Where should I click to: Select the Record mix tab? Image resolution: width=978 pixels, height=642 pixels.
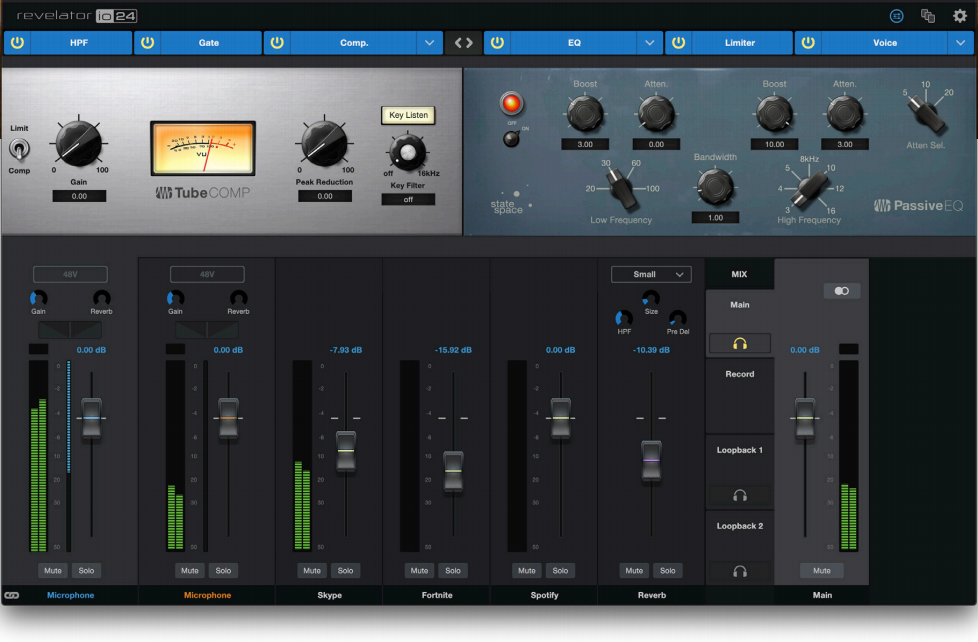(739, 374)
